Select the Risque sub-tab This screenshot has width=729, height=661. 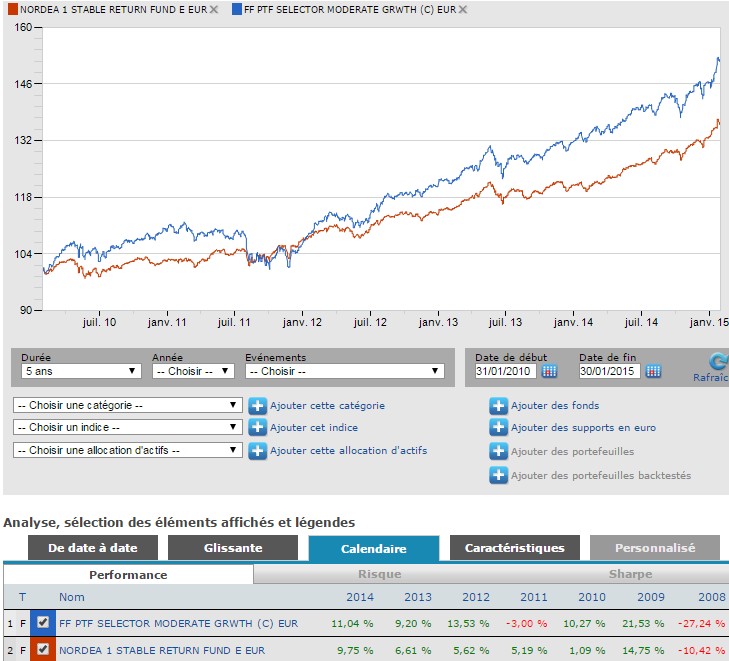click(379, 574)
